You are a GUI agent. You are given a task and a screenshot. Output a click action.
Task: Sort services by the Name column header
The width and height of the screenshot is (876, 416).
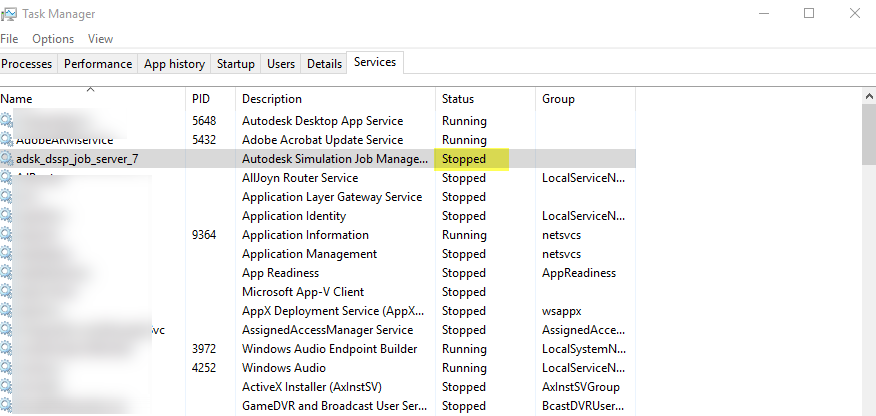17,99
